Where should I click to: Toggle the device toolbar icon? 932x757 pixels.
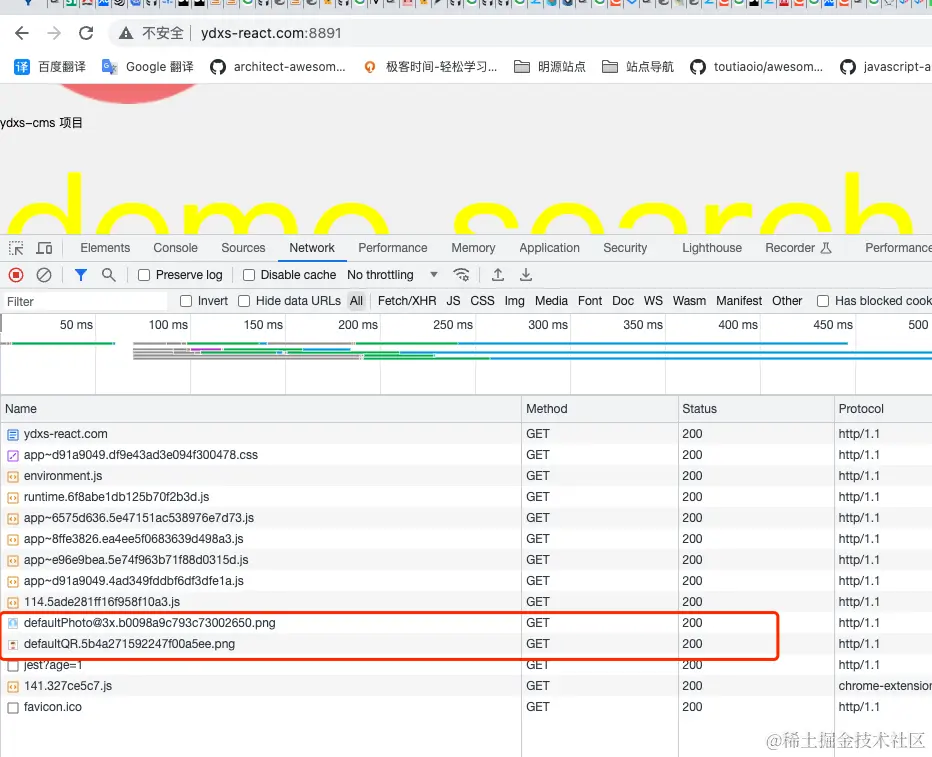click(x=45, y=248)
